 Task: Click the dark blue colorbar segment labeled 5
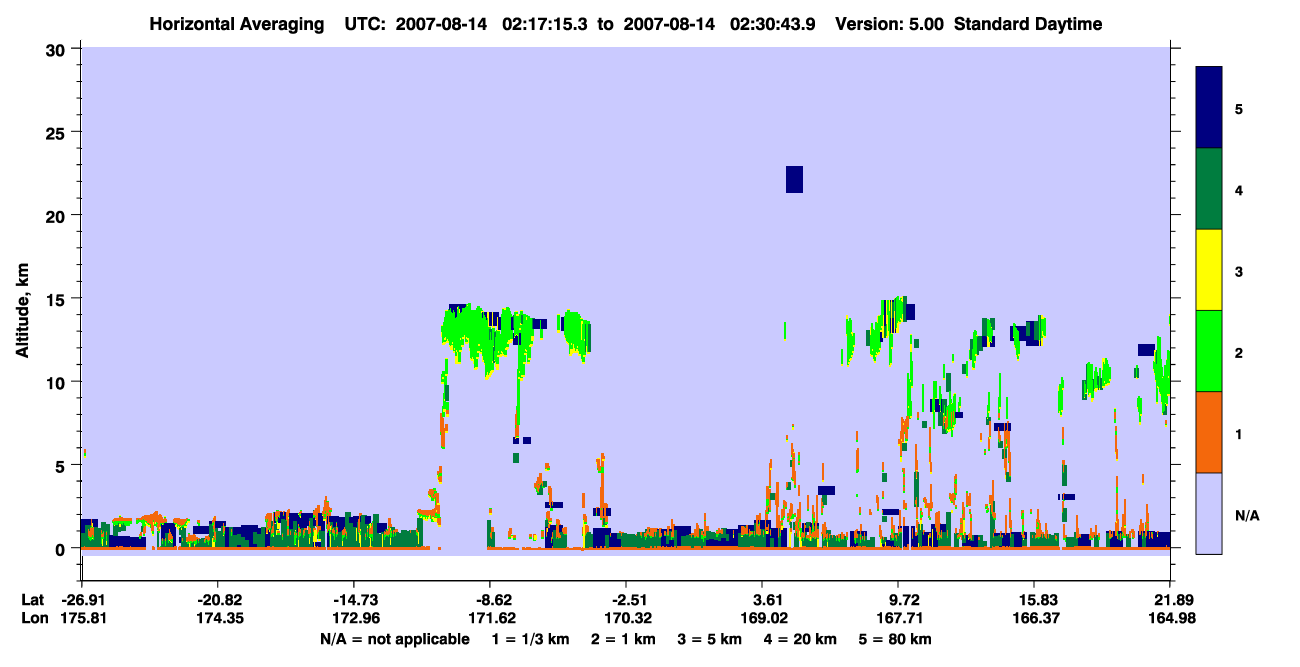tap(1209, 108)
